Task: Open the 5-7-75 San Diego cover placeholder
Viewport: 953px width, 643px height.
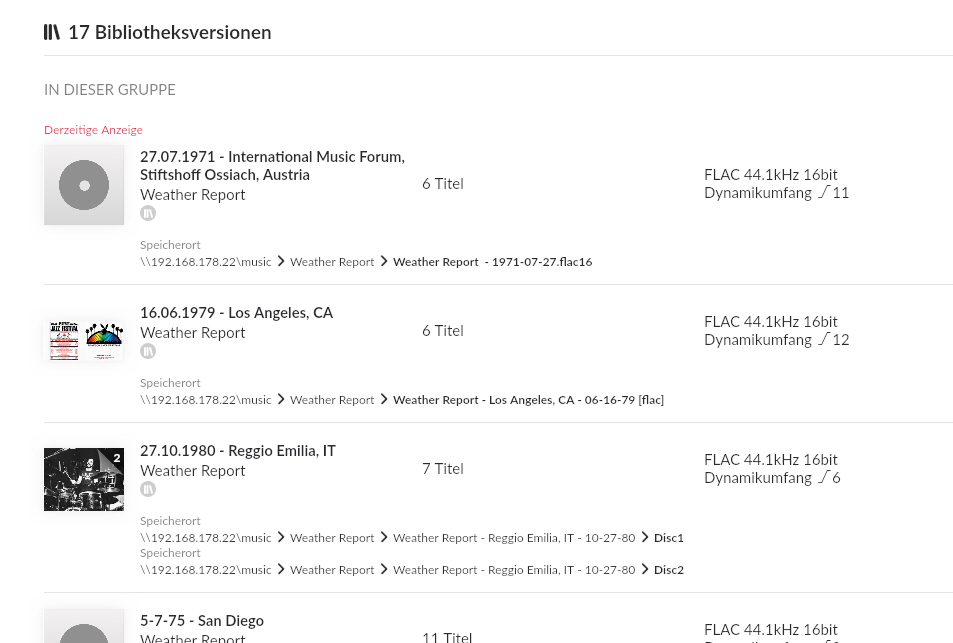Action: 84,627
